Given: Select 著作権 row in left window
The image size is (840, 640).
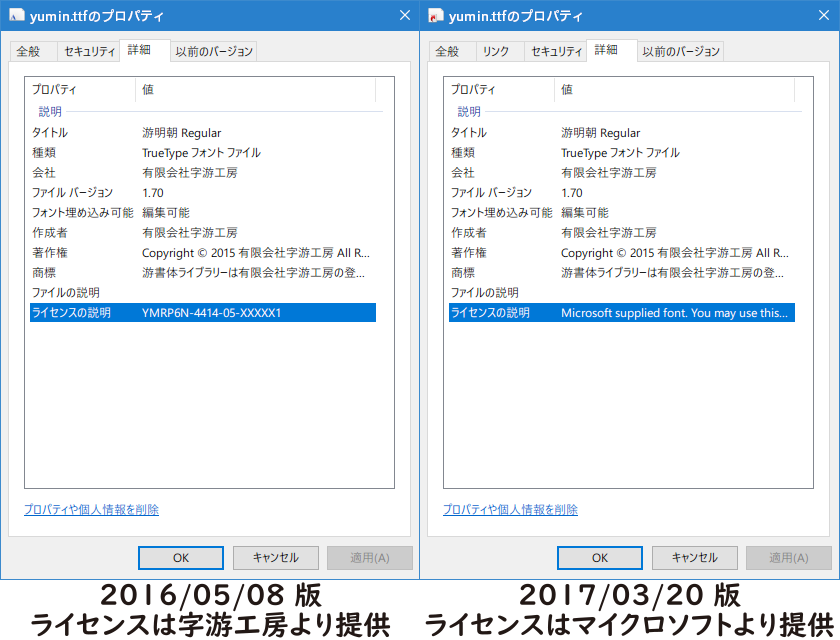Looking at the screenshot, I should point(203,253).
